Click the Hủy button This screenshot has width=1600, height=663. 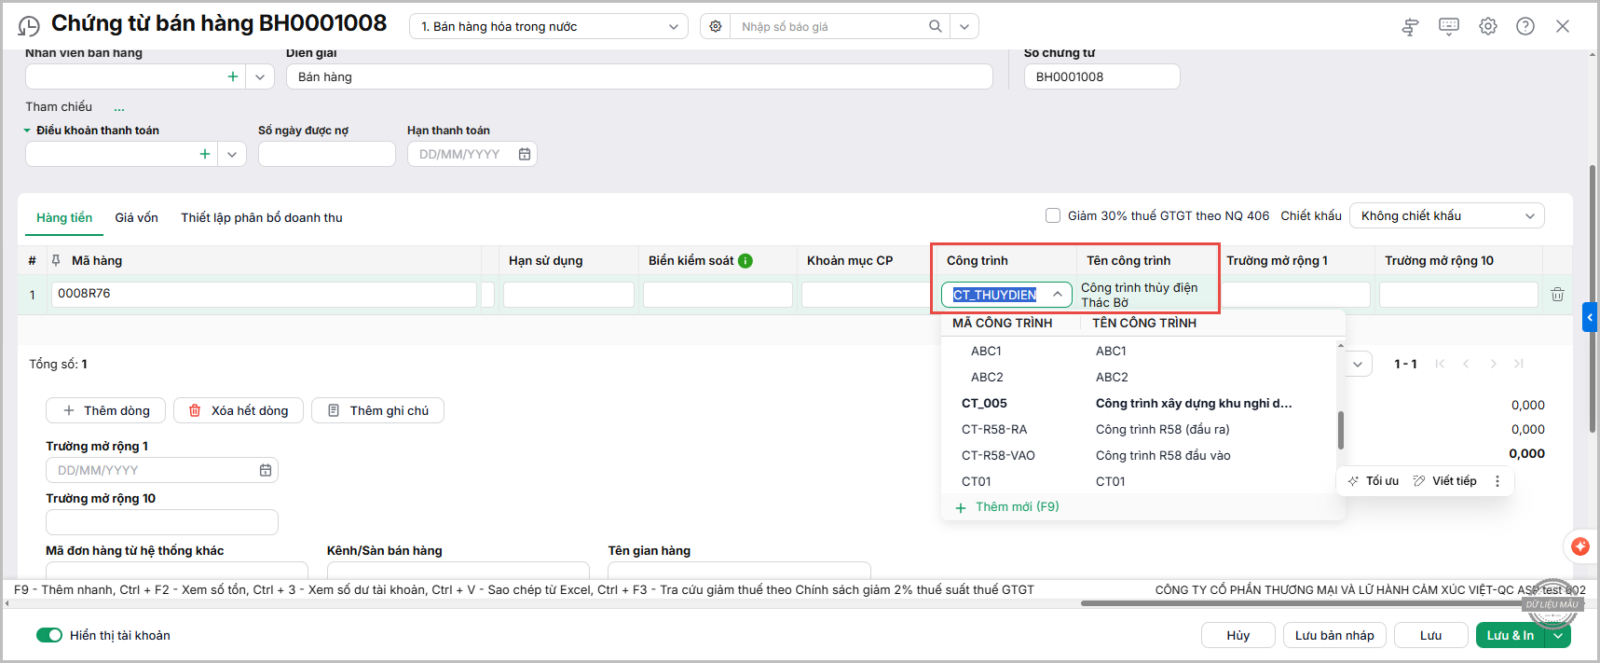tap(1238, 635)
